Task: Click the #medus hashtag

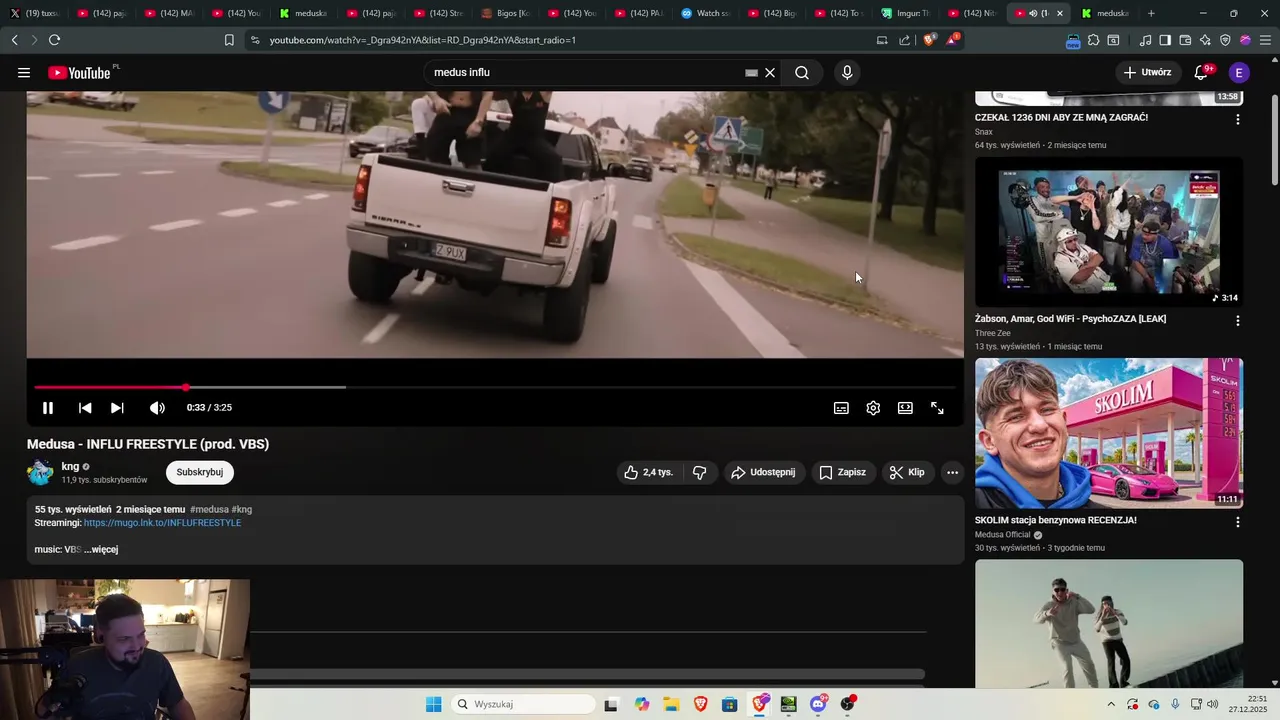Action: 209,510
